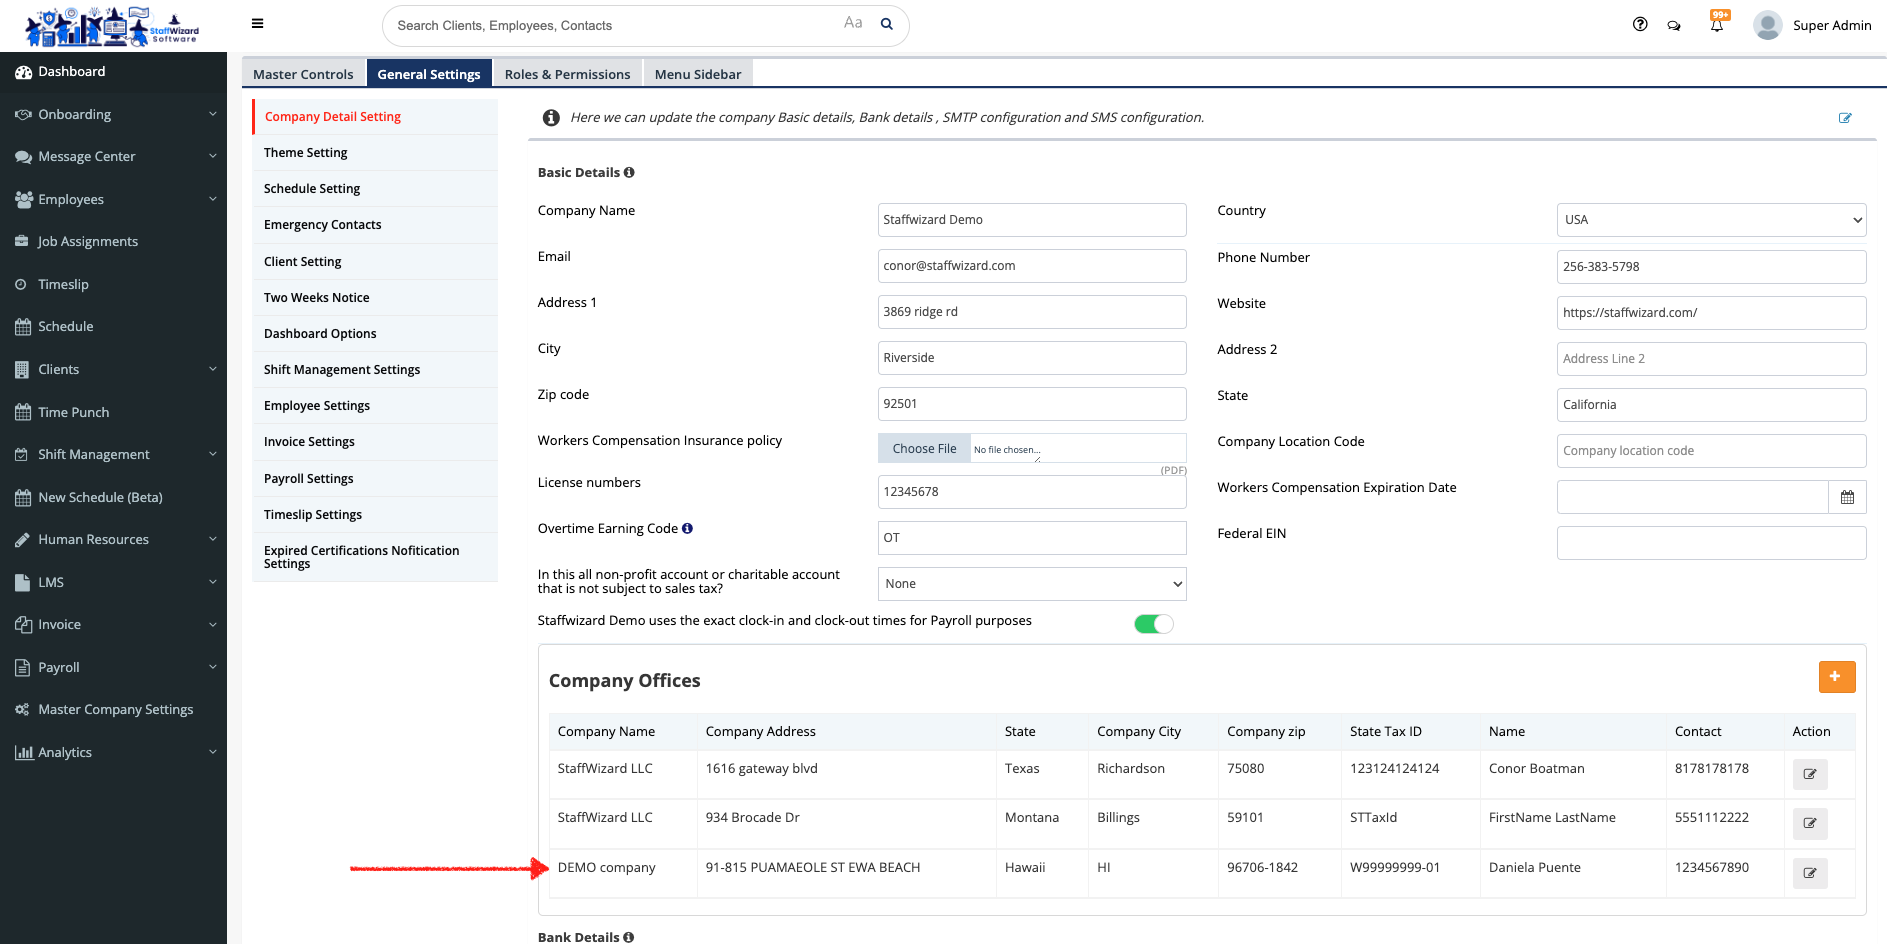
Task: Click the hamburger menu icon
Action: point(257,24)
